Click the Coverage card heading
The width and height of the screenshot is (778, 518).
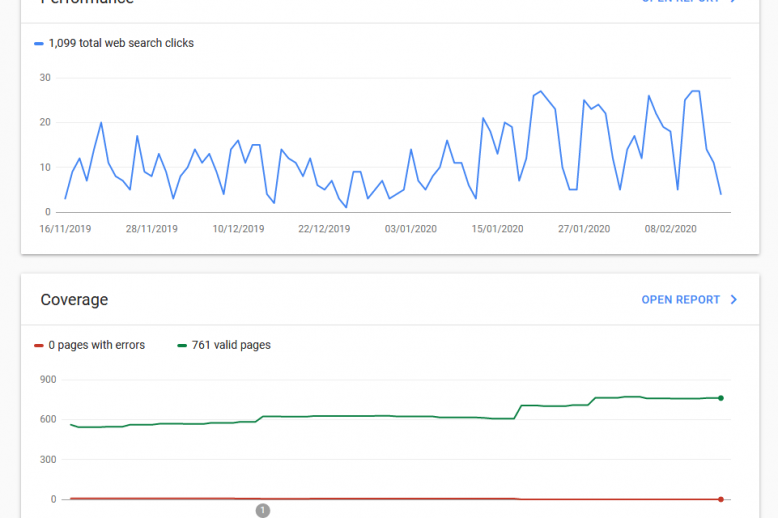click(74, 300)
